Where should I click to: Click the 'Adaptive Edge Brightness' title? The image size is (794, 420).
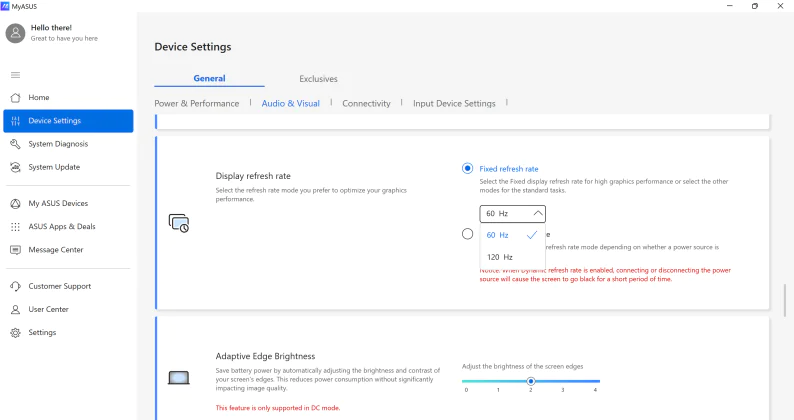point(265,356)
